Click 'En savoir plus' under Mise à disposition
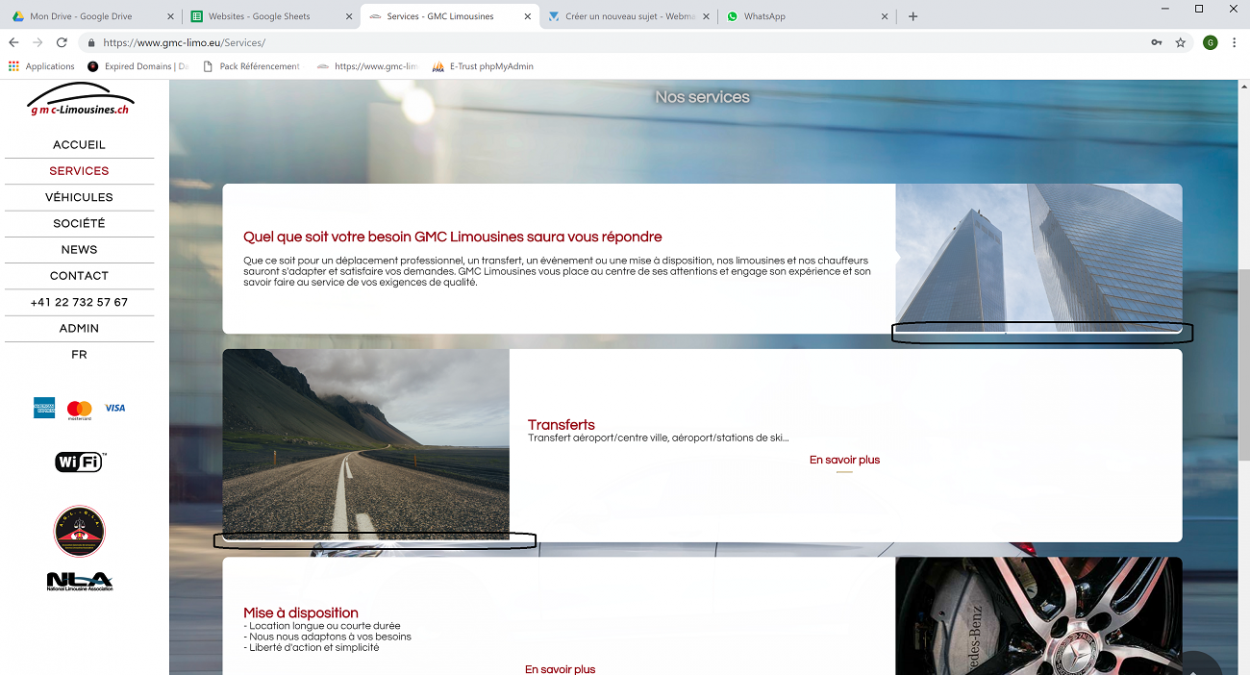Screen dimensions: 1250x675 point(560,669)
